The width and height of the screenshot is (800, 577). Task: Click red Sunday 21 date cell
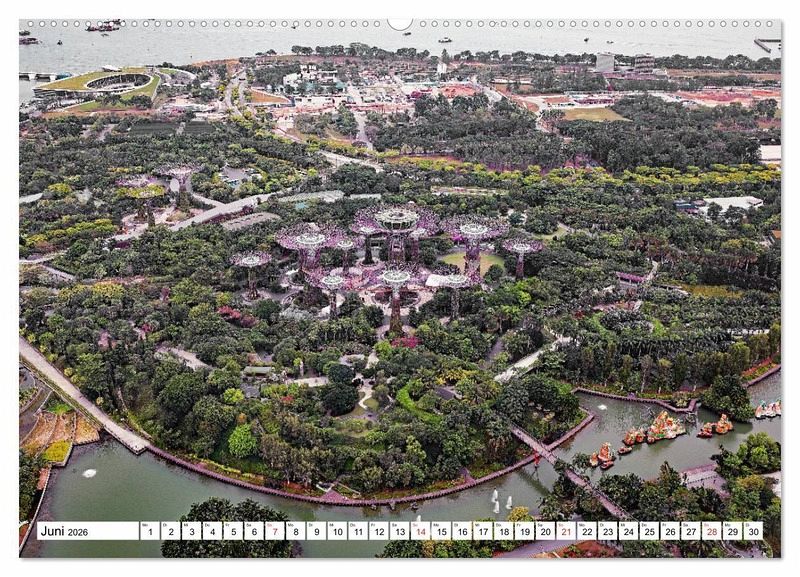566,532
